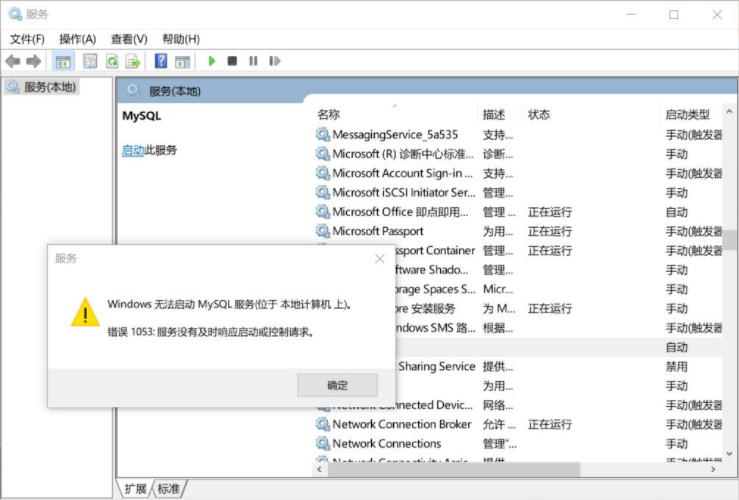Toggle the action pane toolbar icon
The image size is (739, 500).
(x=182, y=61)
